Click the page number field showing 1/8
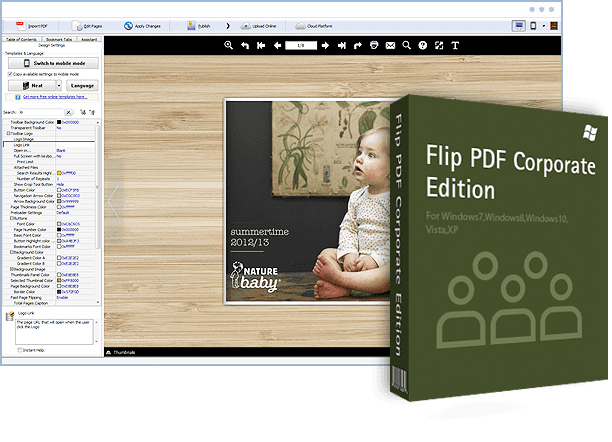 point(301,45)
